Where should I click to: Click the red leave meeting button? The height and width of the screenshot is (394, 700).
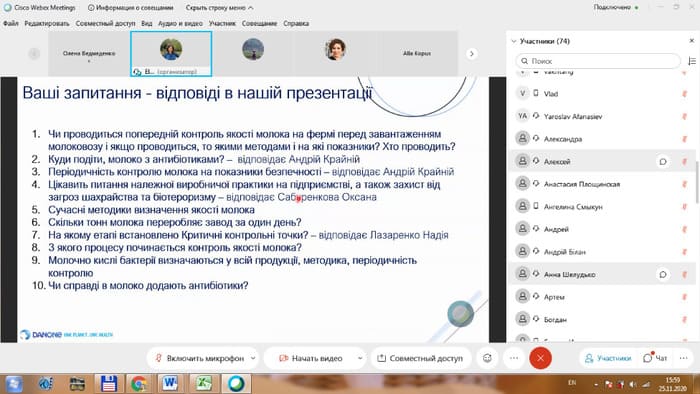tap(540, 358)
